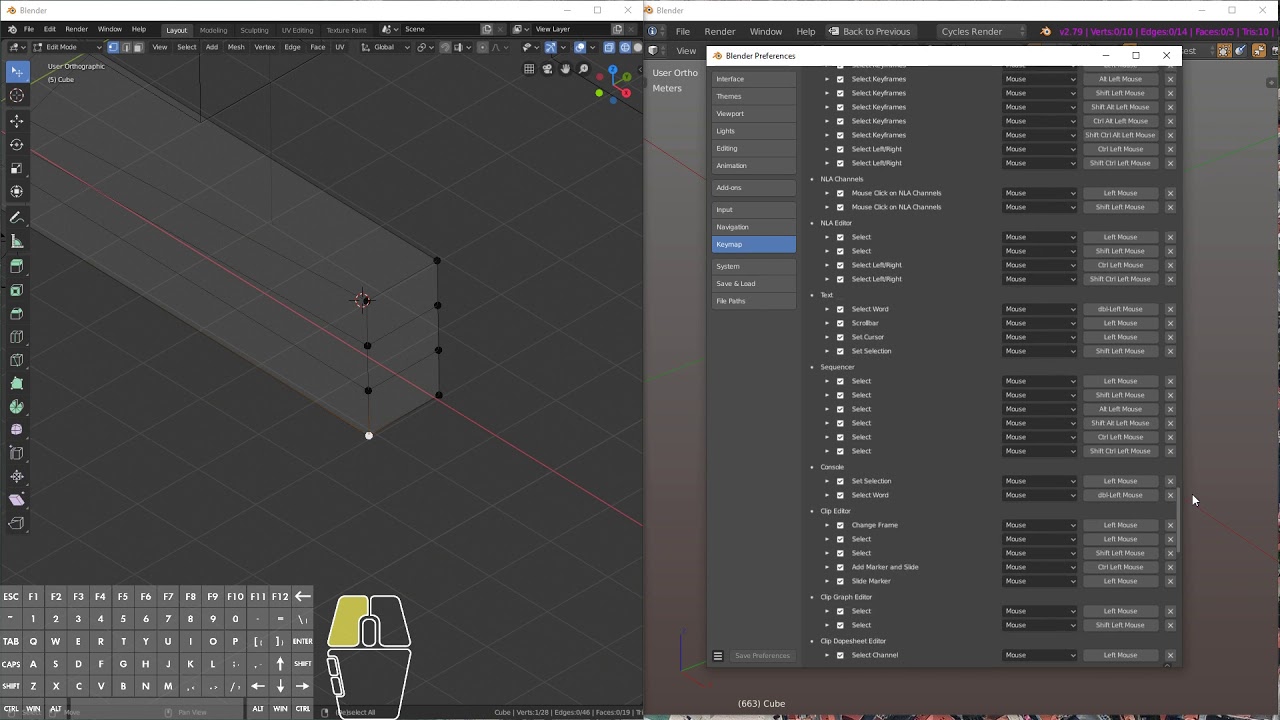Choose the Rotate tool in toolbar
1280x720 pixels.
(17, 145)
